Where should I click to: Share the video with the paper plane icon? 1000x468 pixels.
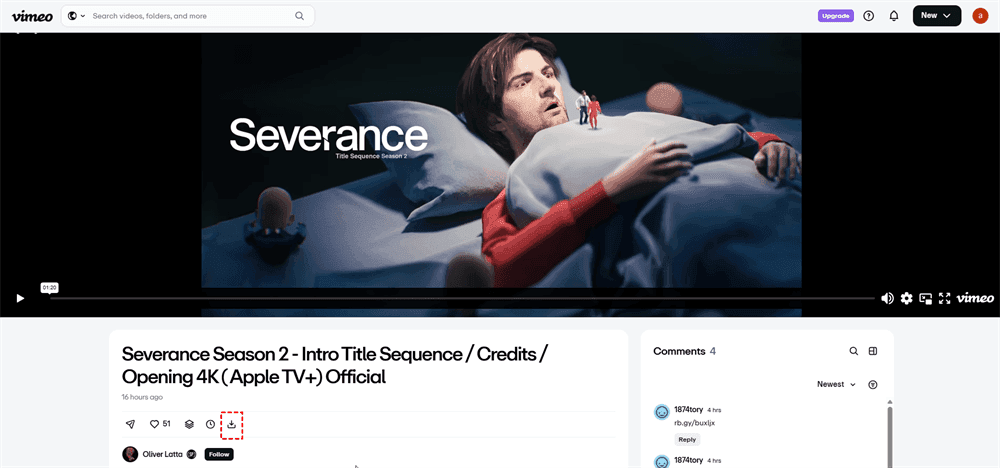click(x=130, y=424)
